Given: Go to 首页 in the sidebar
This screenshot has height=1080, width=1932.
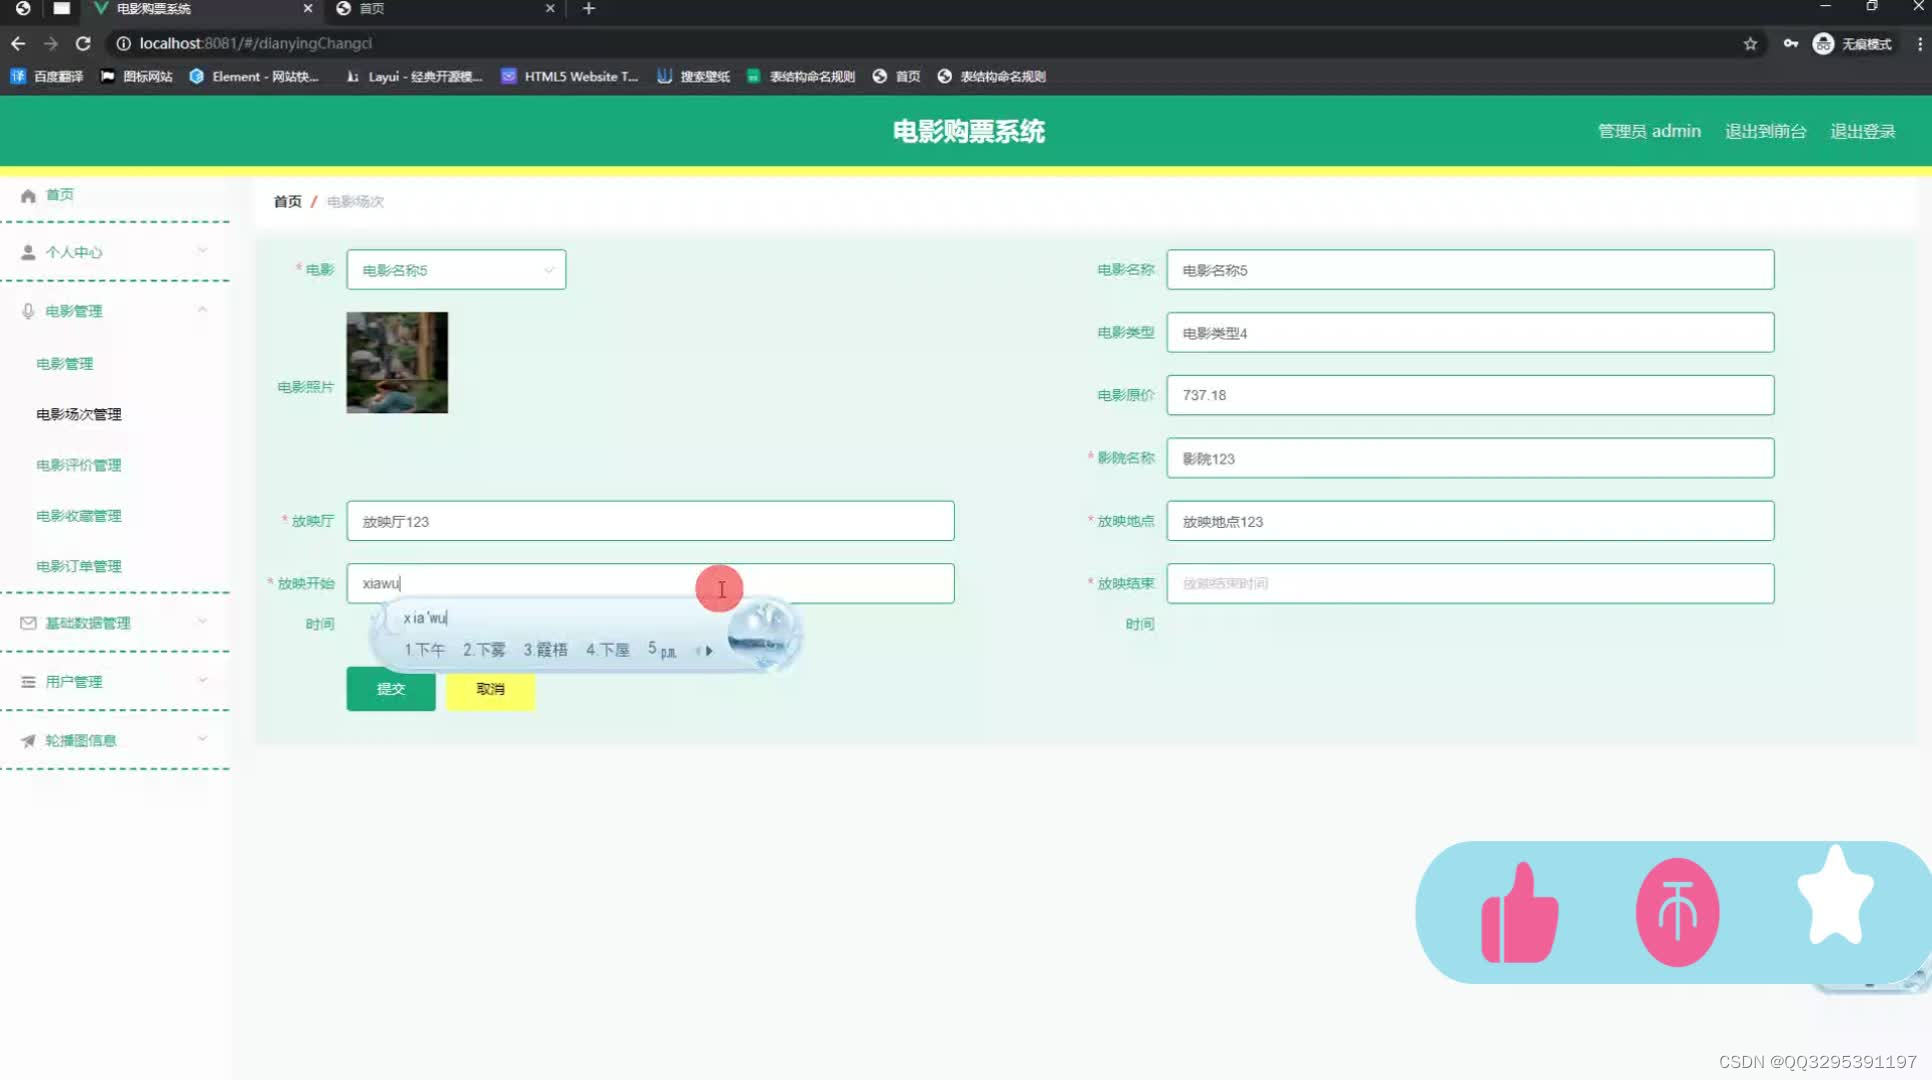Looking at the screenshot, I should pyautogui.click(x=59, y=195).
